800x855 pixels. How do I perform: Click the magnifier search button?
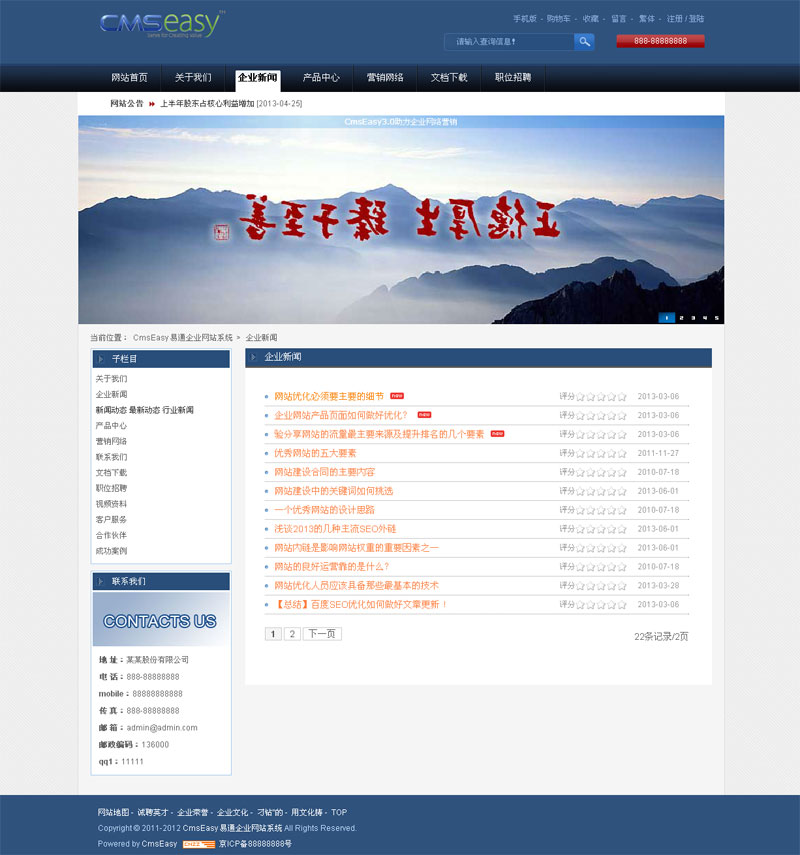pyautogui.click(x=584, y=41)
